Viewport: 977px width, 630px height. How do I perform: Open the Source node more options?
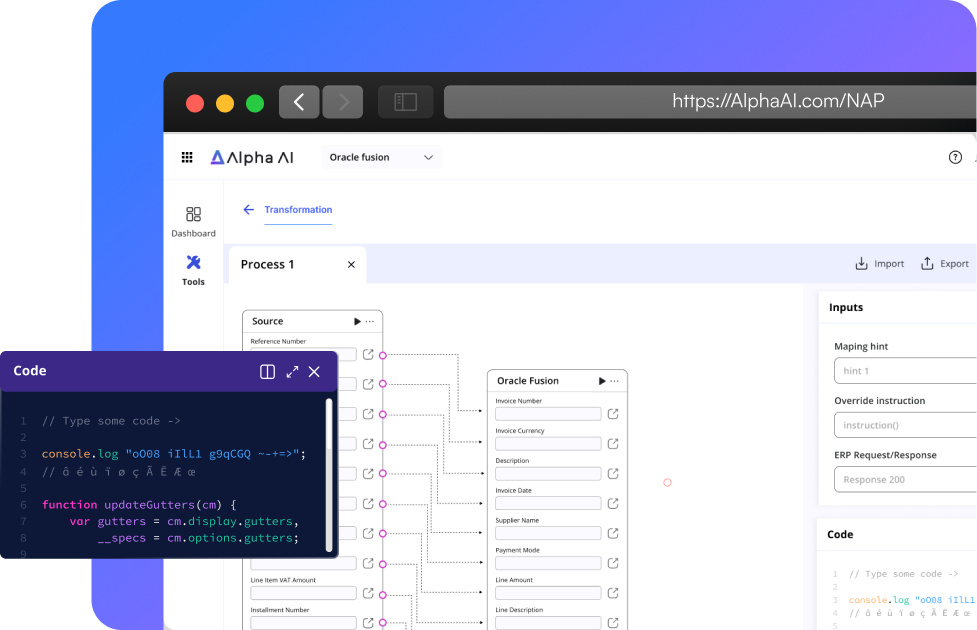pos(370,322)
